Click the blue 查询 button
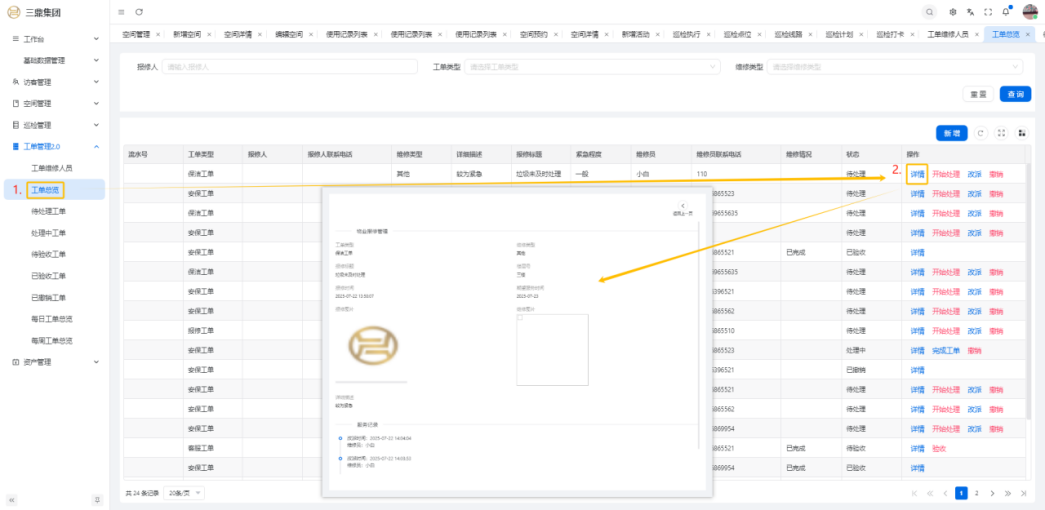 pyautogui.click(x=1015, y=94)
